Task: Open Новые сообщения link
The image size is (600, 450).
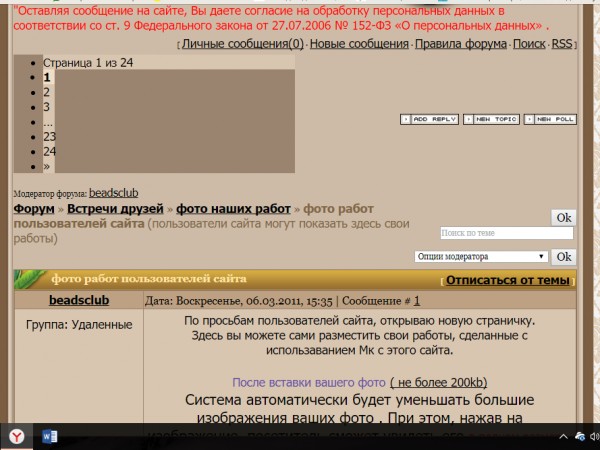Action: pos(359,44)
